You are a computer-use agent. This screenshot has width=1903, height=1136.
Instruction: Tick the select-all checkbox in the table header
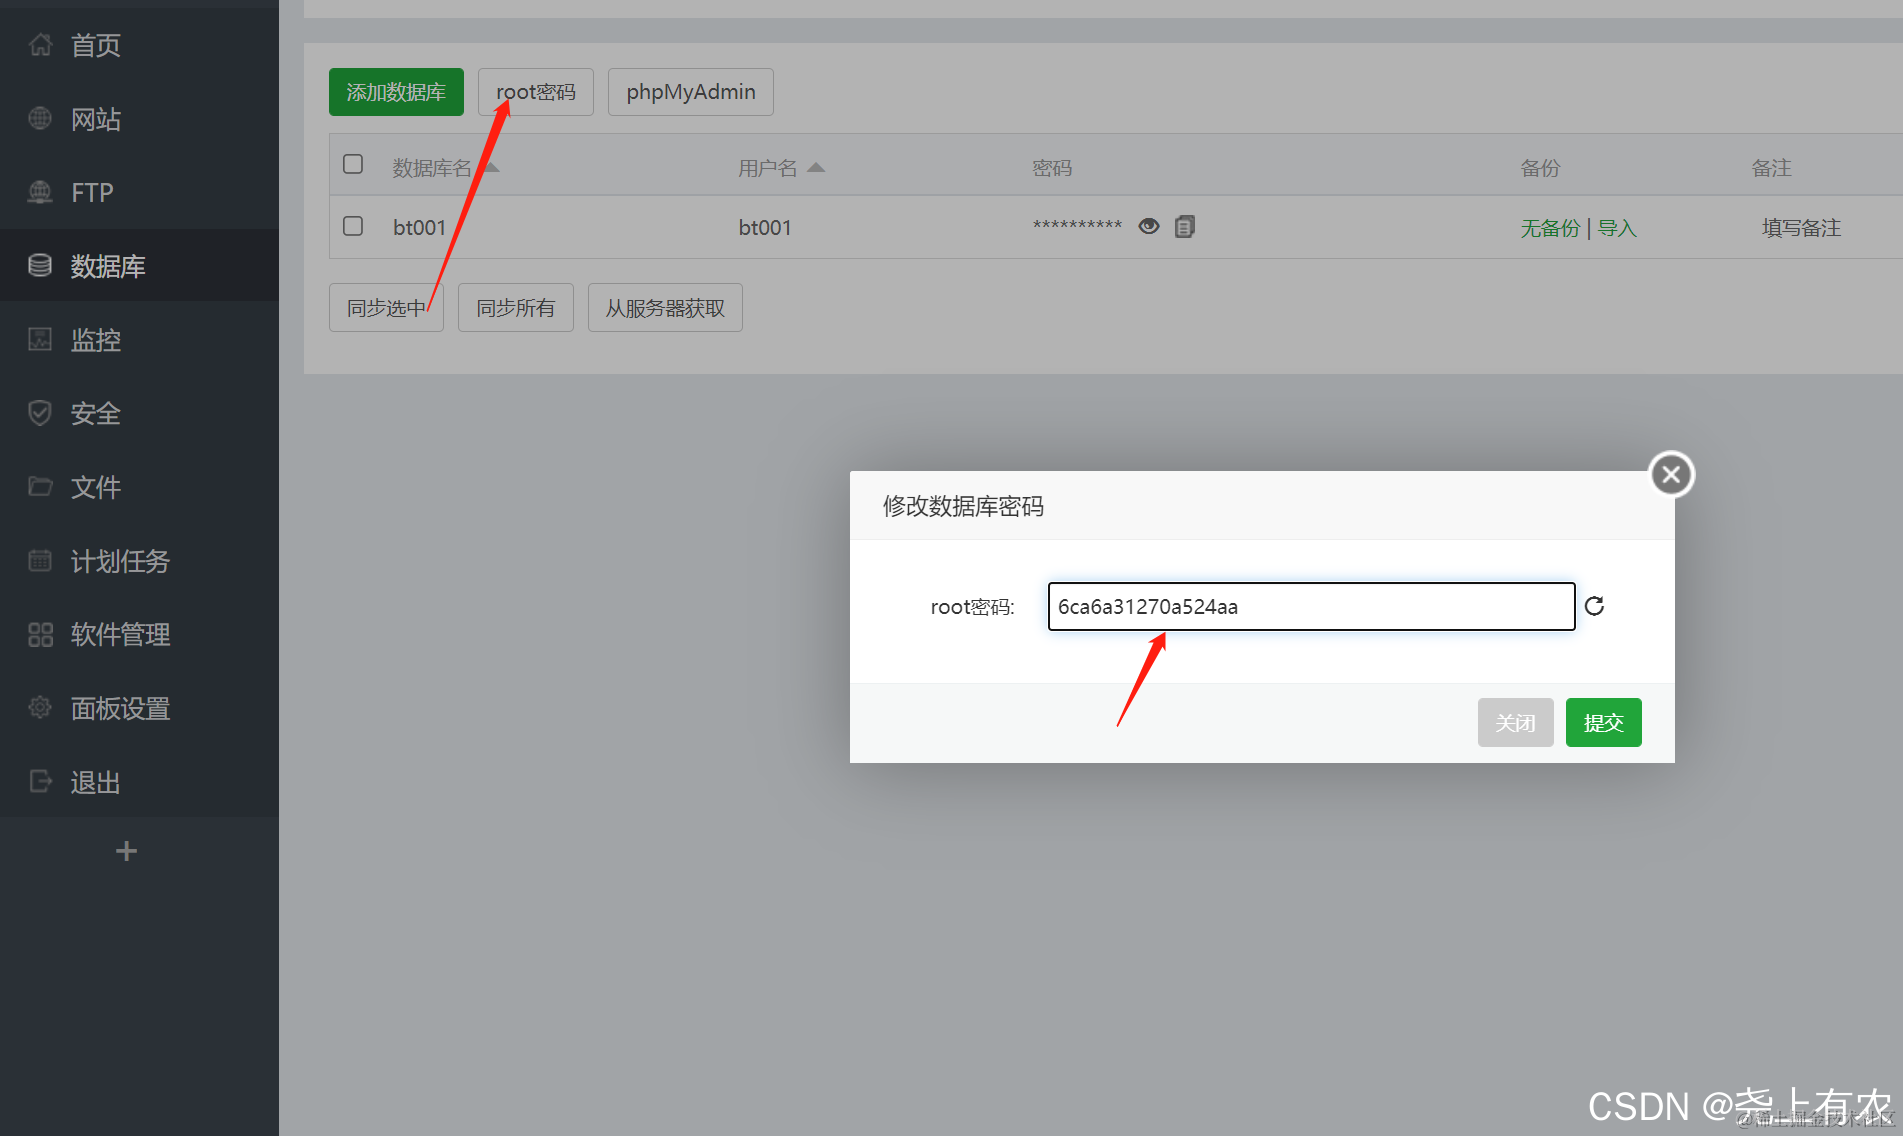[353, 164]
